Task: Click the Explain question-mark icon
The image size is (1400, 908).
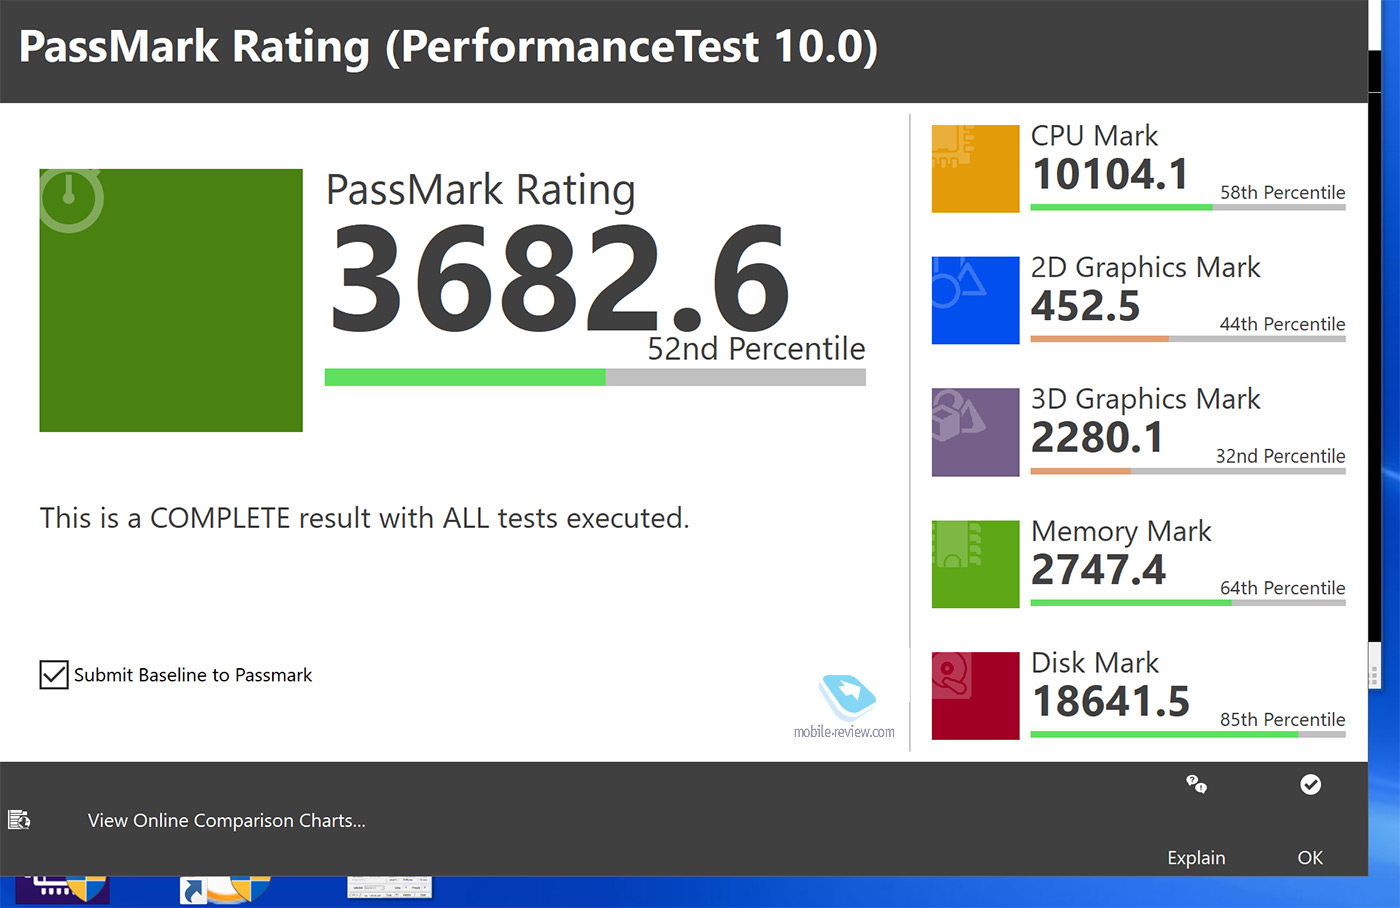Action: [x=1196, y=784]
